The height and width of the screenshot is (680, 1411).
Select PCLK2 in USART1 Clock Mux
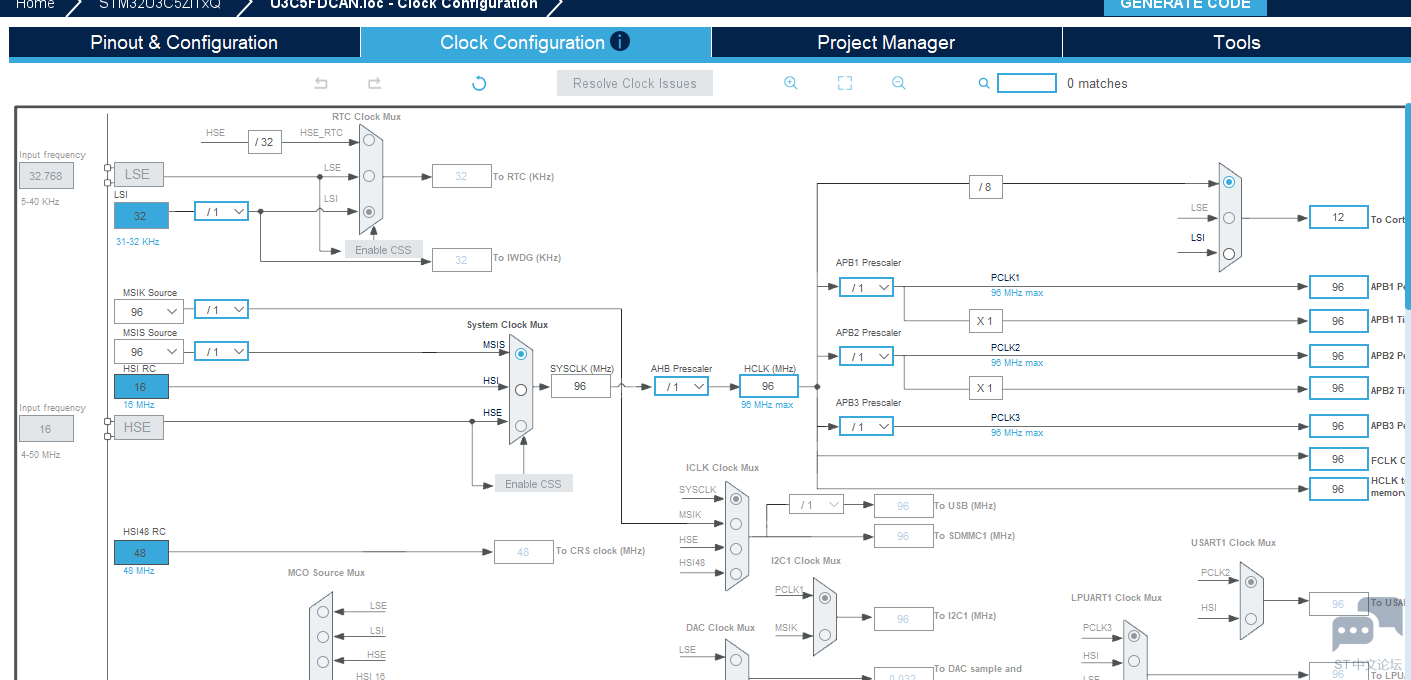coord(1250,581)
